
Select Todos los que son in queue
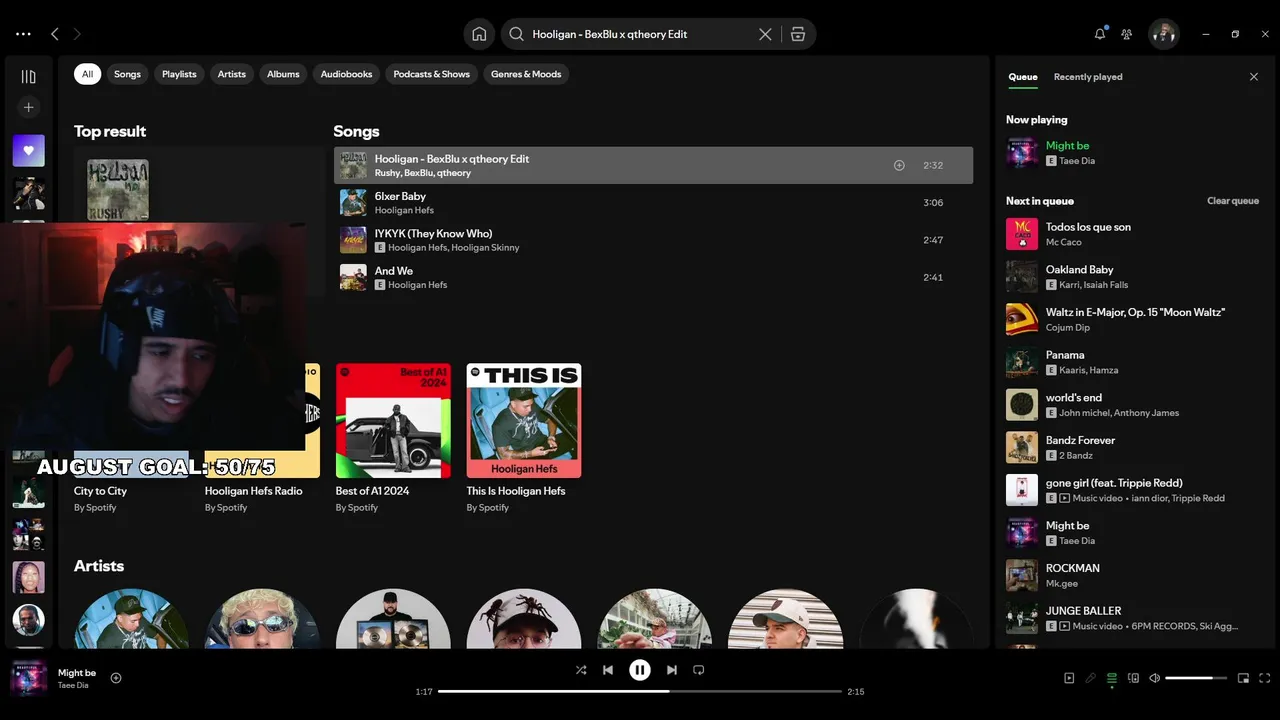(1133, 234)
